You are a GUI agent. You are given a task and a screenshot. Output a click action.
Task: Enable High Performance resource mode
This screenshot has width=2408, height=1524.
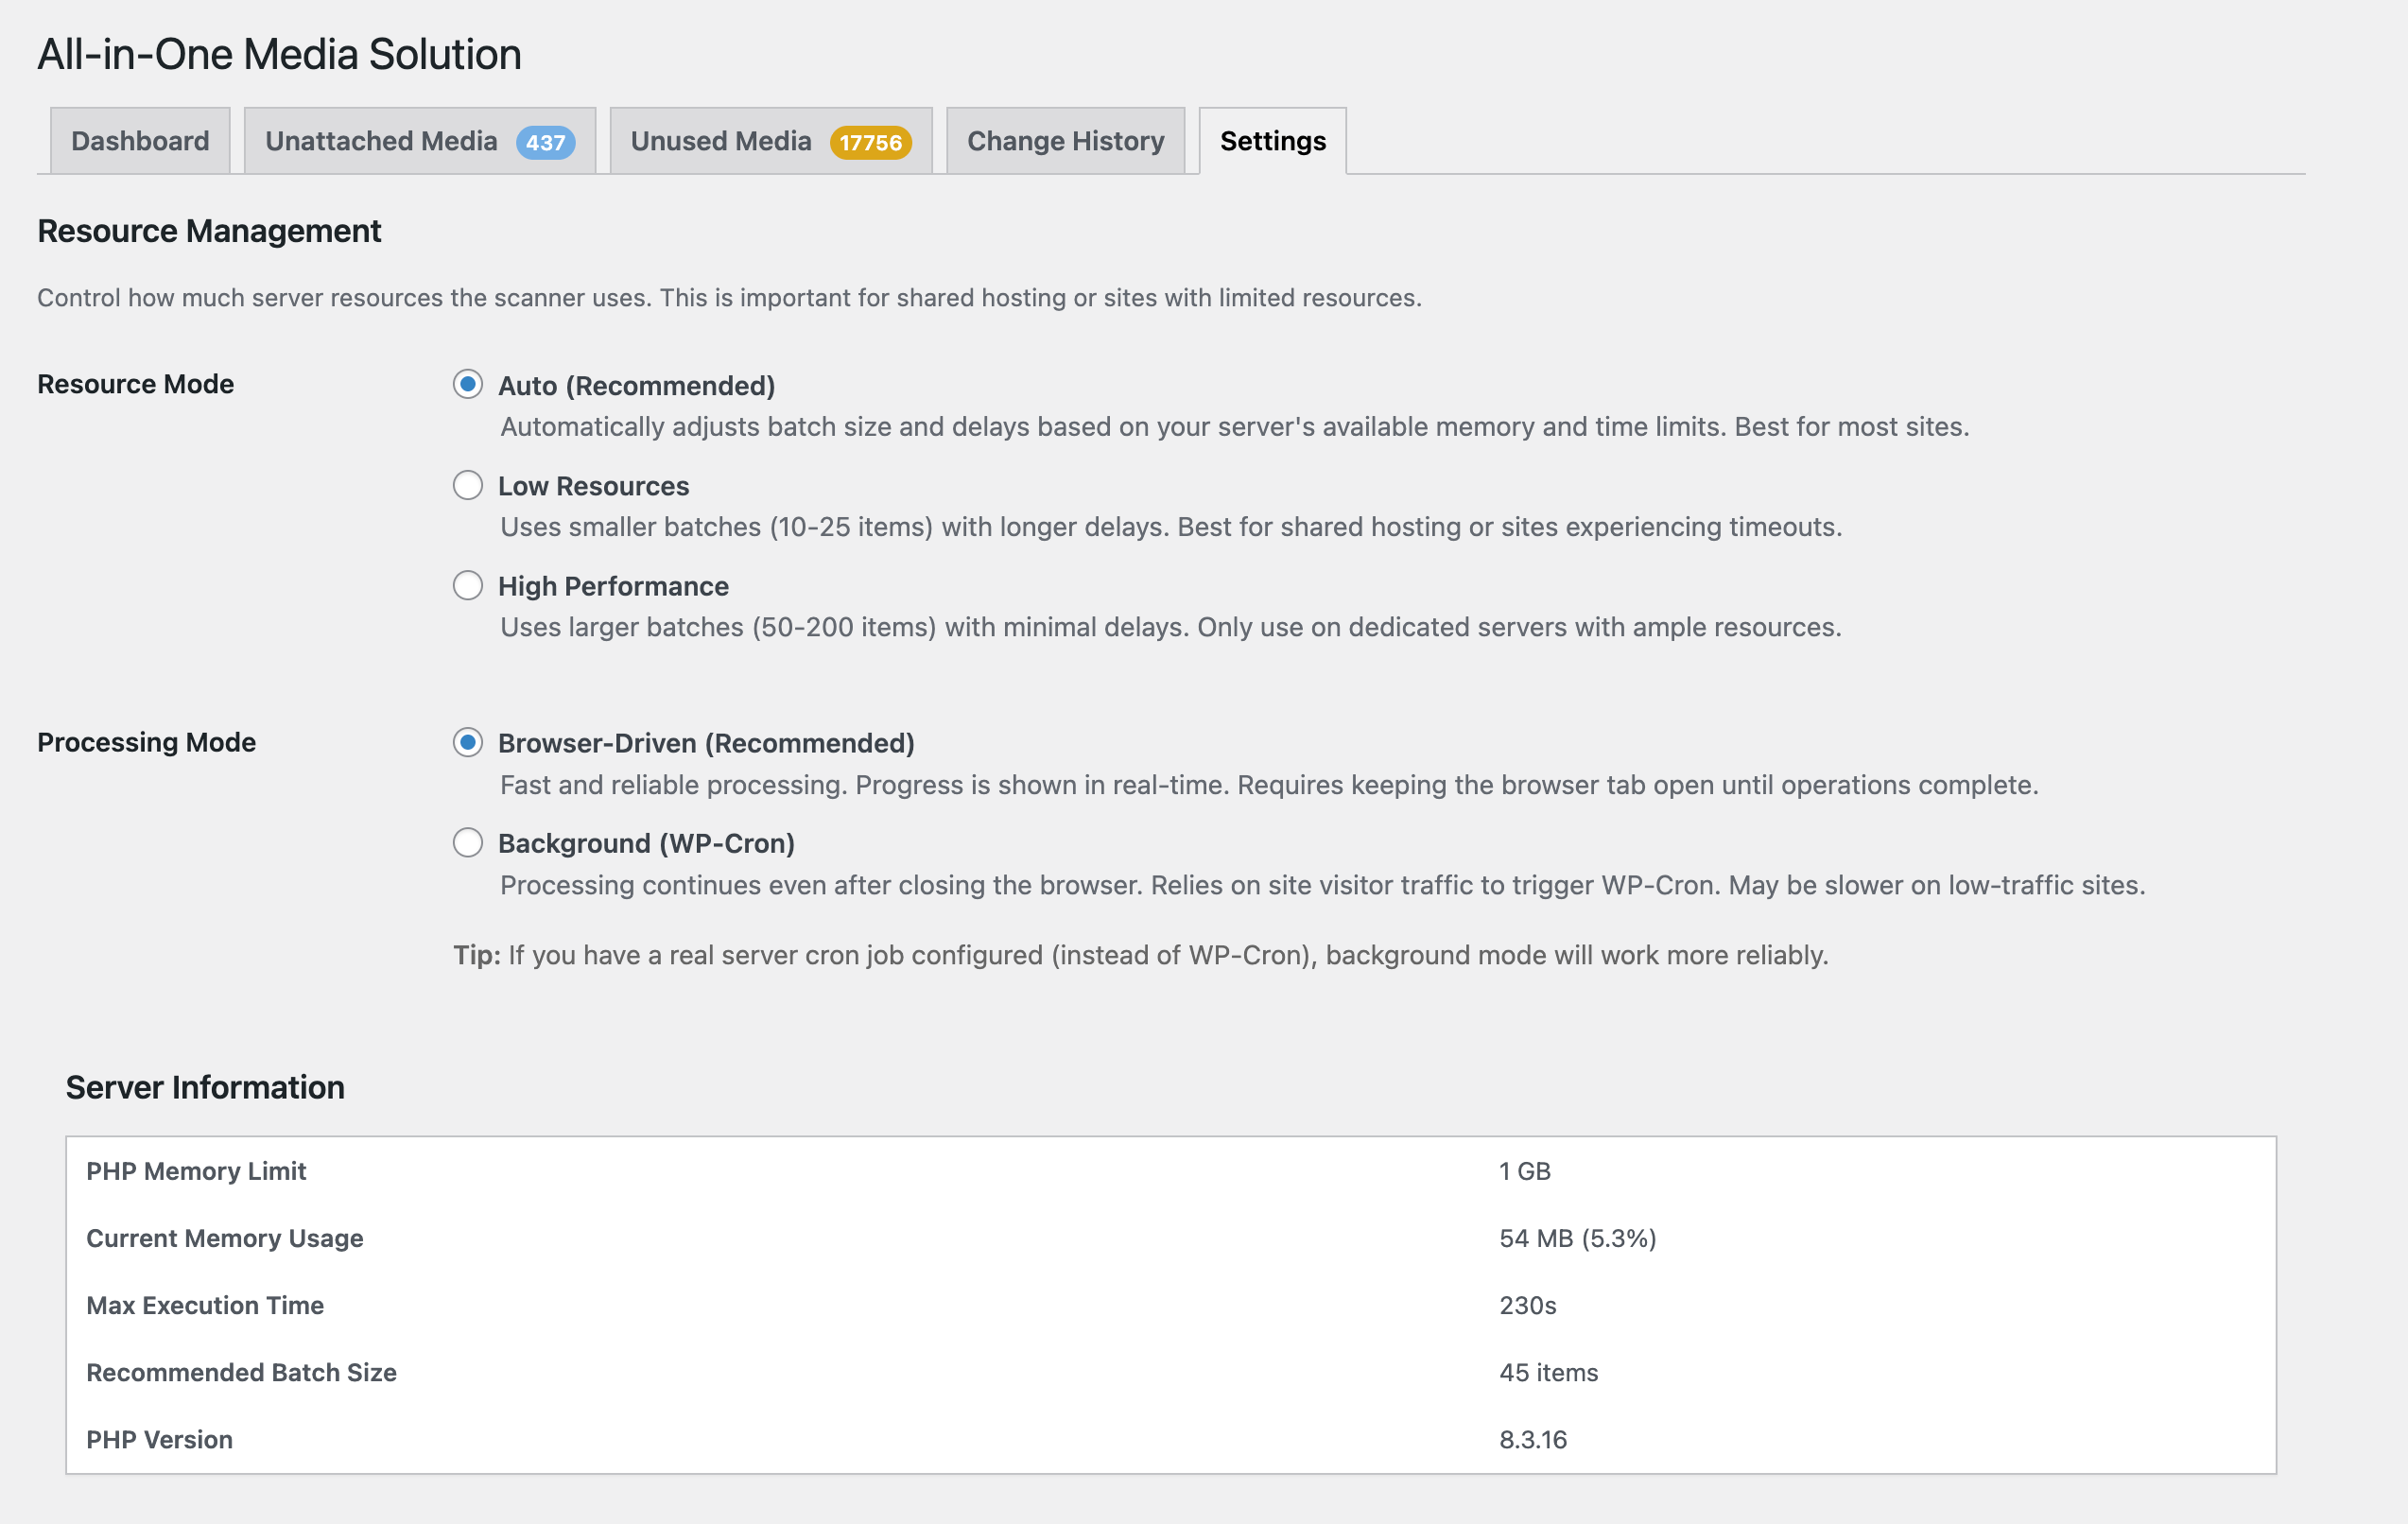tap(467, 585)
